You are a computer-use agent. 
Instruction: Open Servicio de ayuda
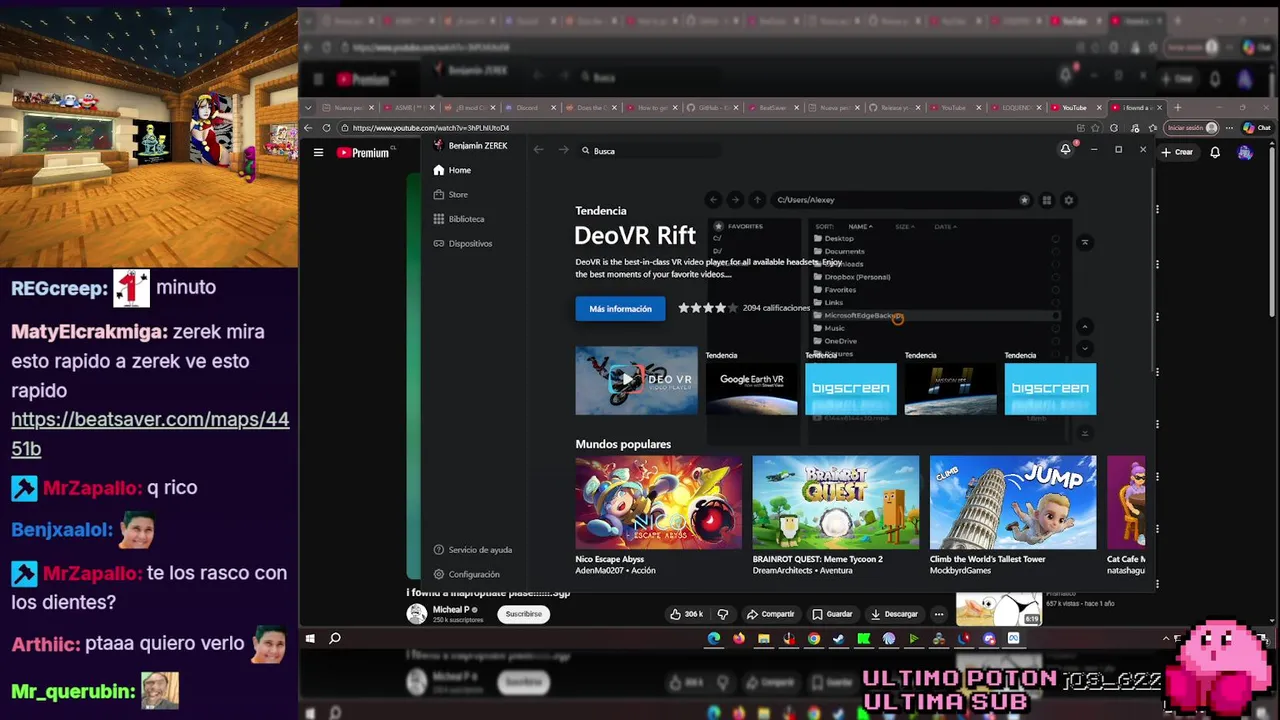point(473,550)
